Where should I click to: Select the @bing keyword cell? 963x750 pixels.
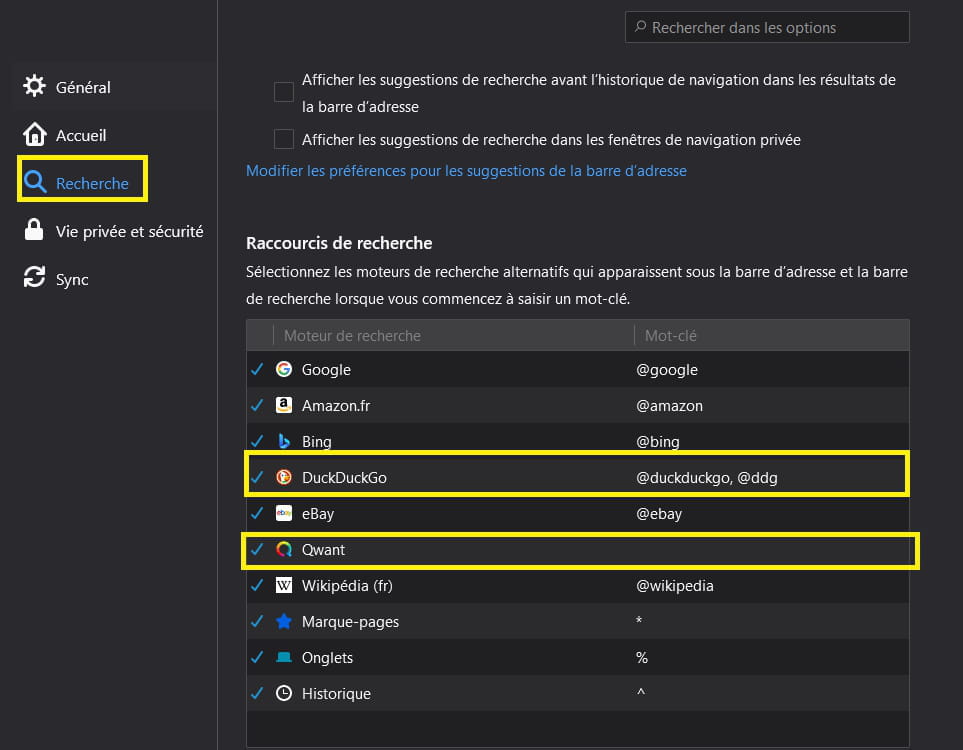coord(658,442)
